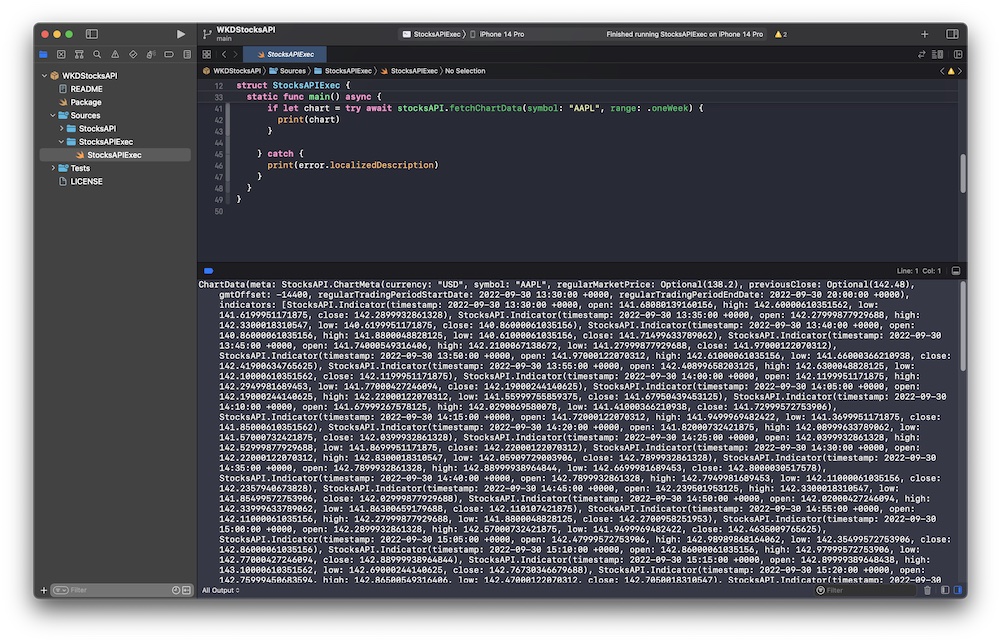Open the Project navigator folder icon

tap(43, 55)
